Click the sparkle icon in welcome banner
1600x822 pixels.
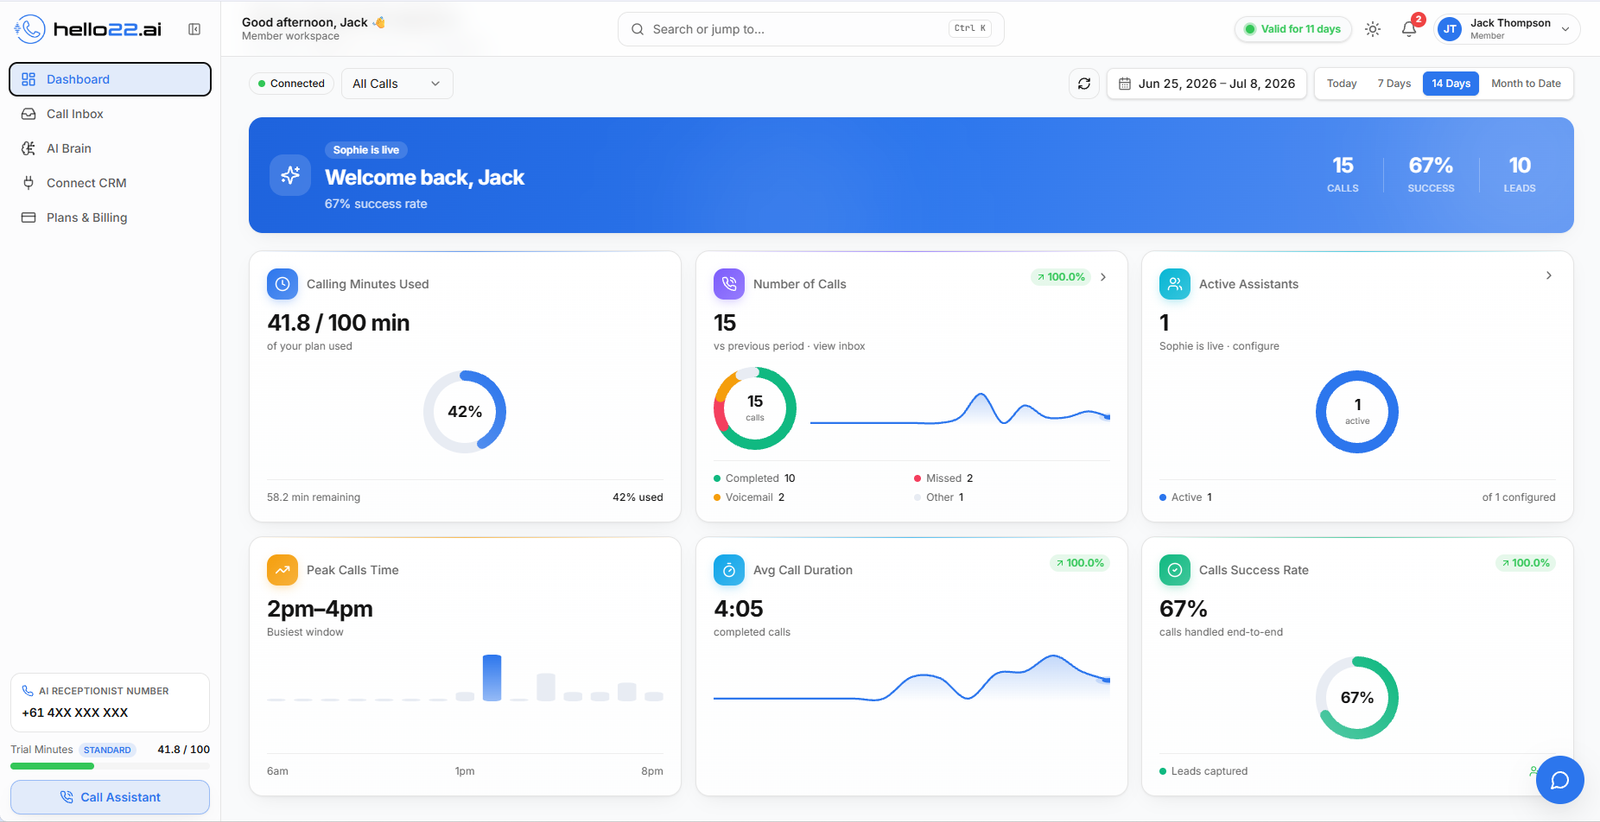290,175
